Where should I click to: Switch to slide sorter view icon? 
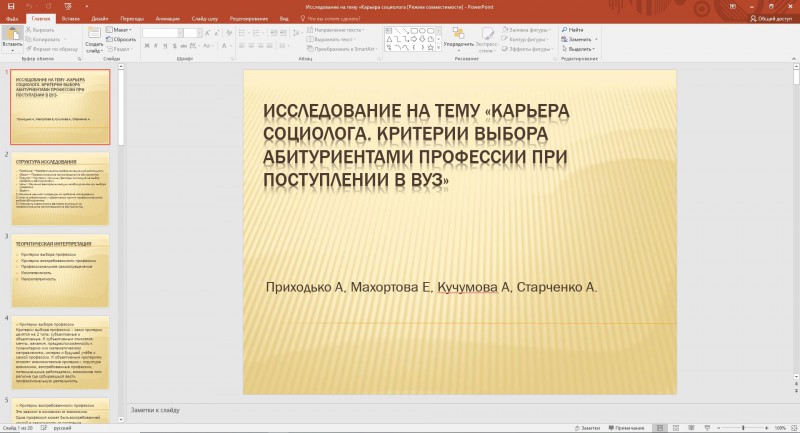676,428
